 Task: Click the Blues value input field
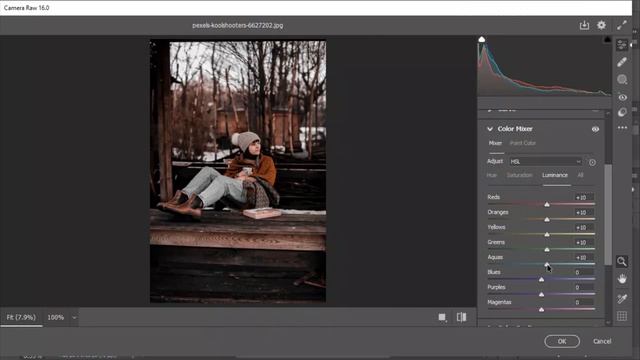tap(583, 272)
